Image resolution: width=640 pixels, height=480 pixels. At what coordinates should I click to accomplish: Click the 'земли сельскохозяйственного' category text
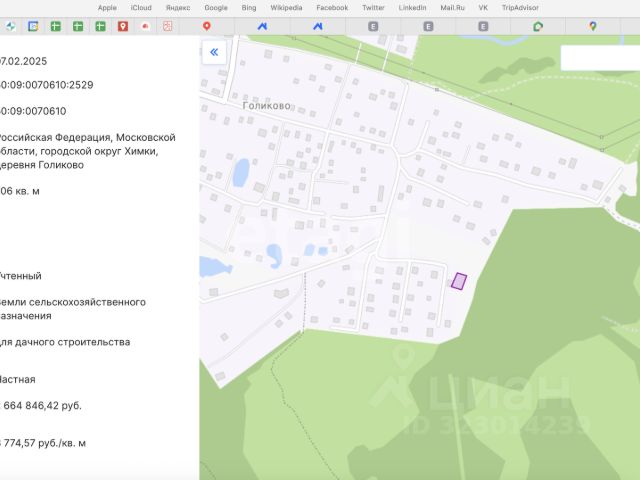73,302
